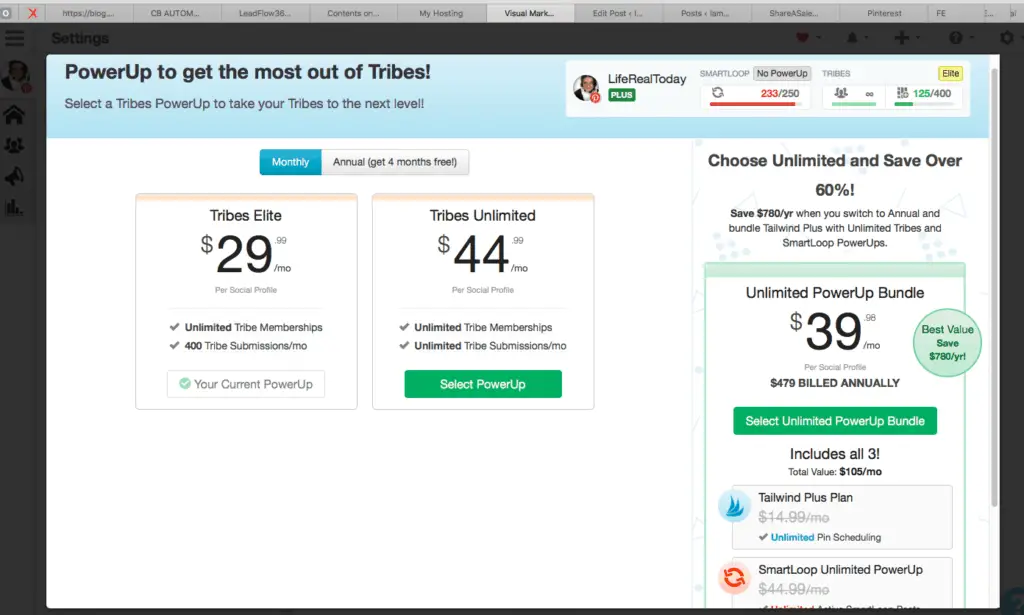The height and width of the screenshot is (615, 1024).
Task: Open the dropdown arrow beside help icon
Action: 971,39
